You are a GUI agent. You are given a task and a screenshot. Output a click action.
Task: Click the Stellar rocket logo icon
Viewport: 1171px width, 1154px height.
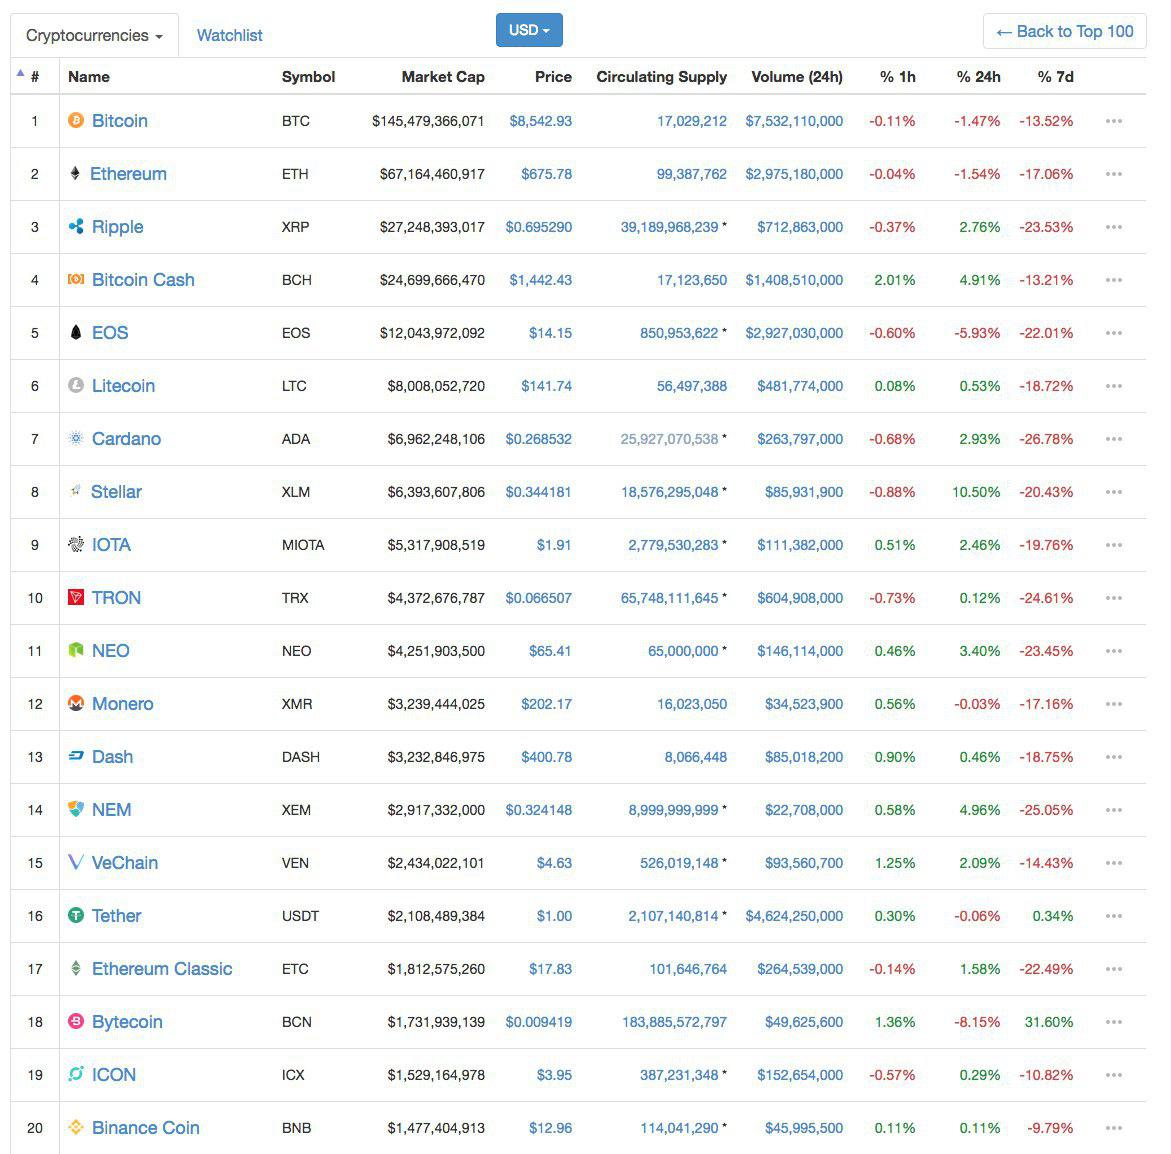click(x=75, y=491)
